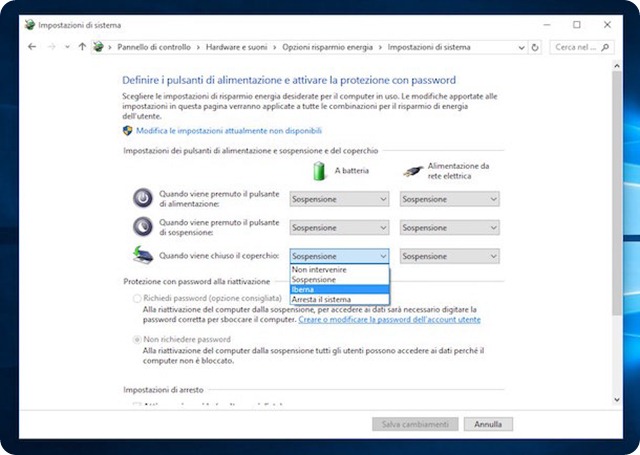Screen dimensions: 640x455
Task: Click the Annulla button
Action: point(488,424)
